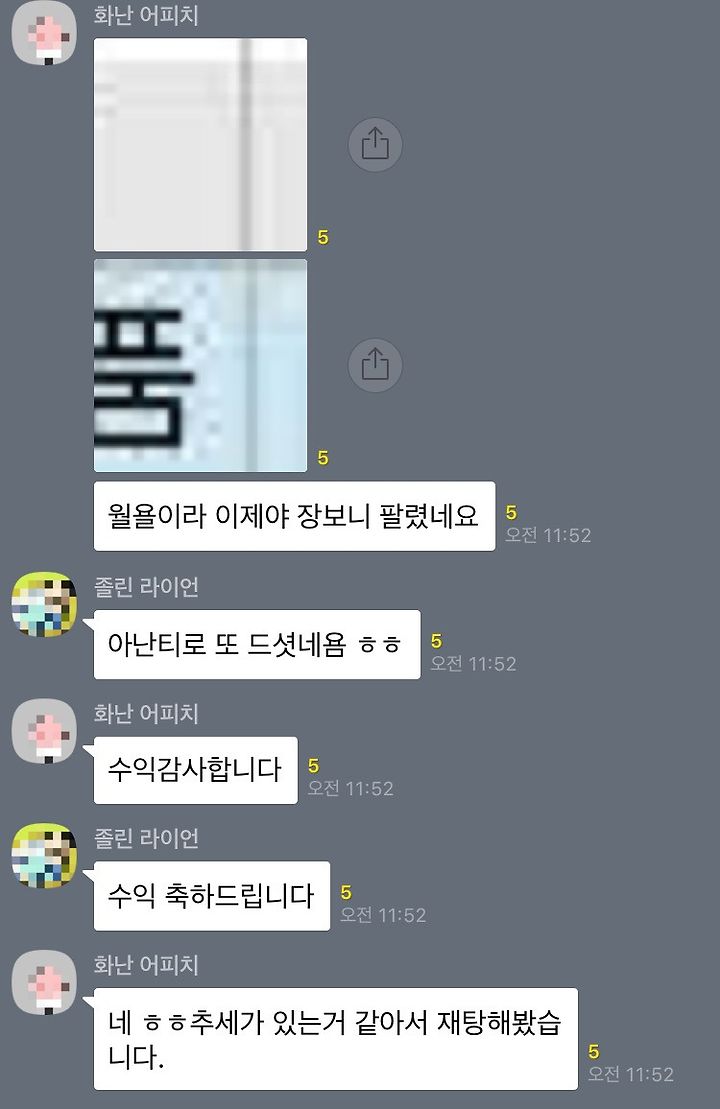
Task: Open 화난 어피치's top profile avatar
Action: 45,33
